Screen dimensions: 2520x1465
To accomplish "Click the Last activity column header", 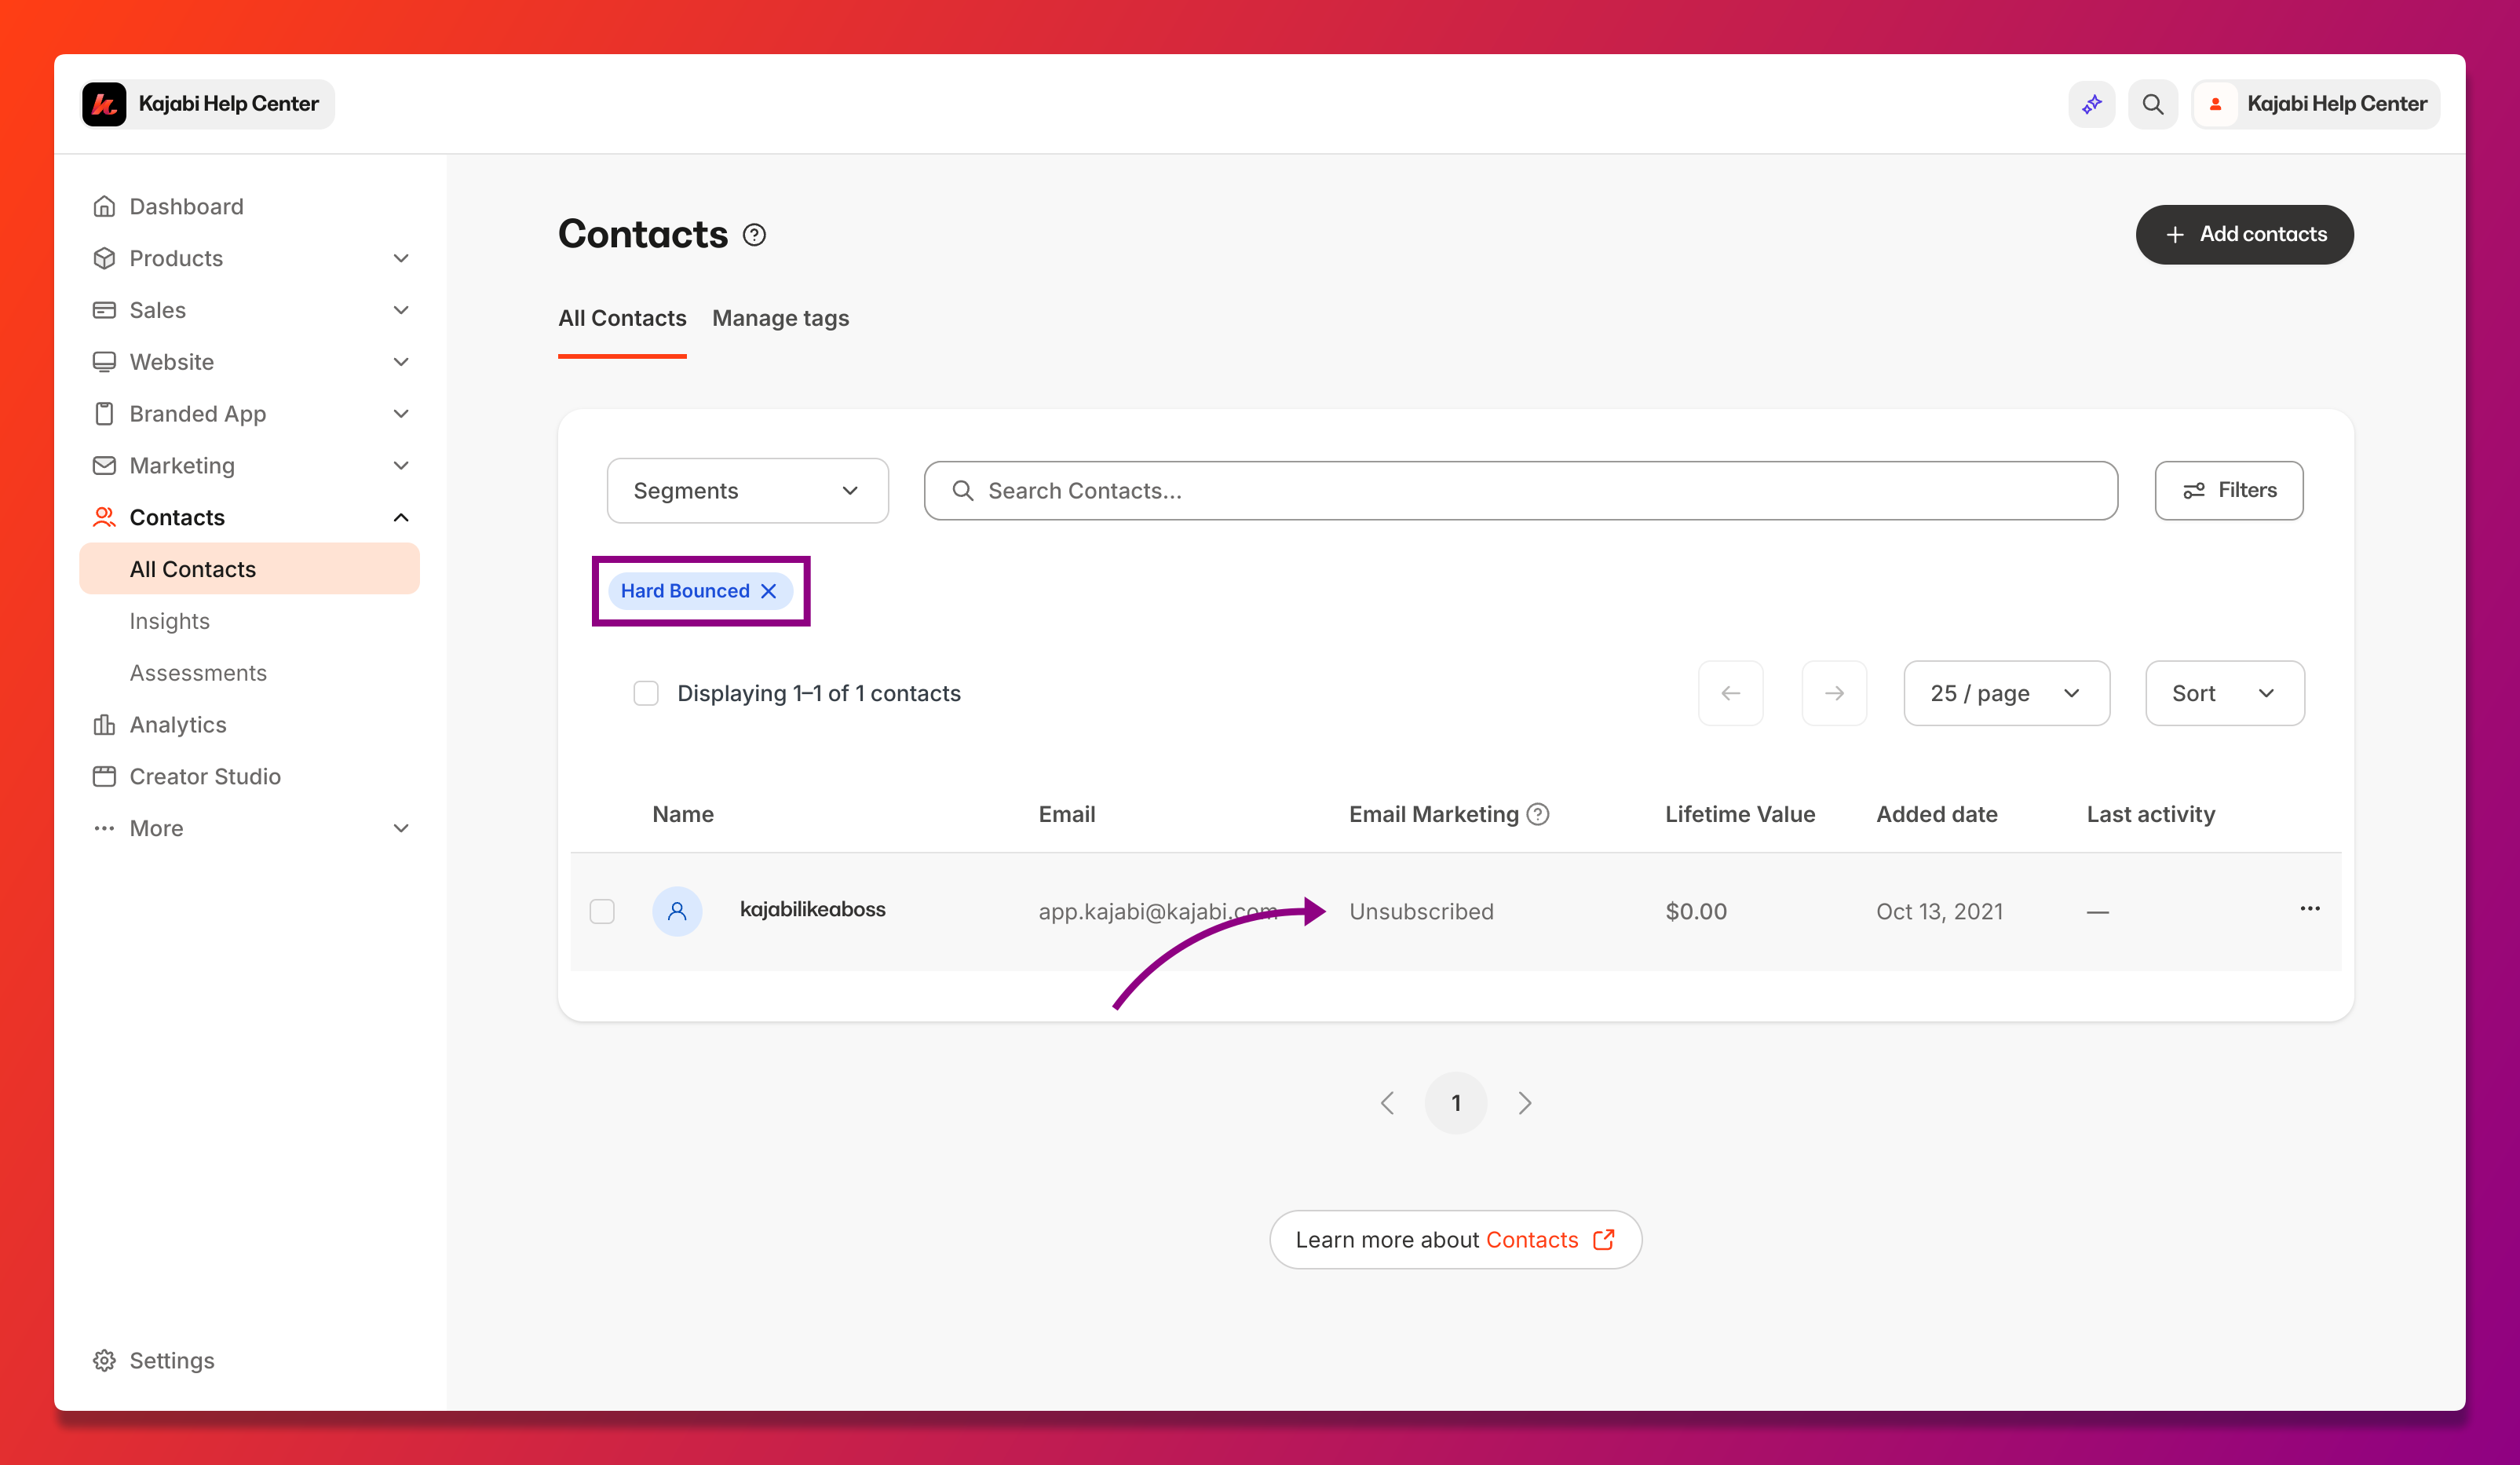I will (2150, 814).
